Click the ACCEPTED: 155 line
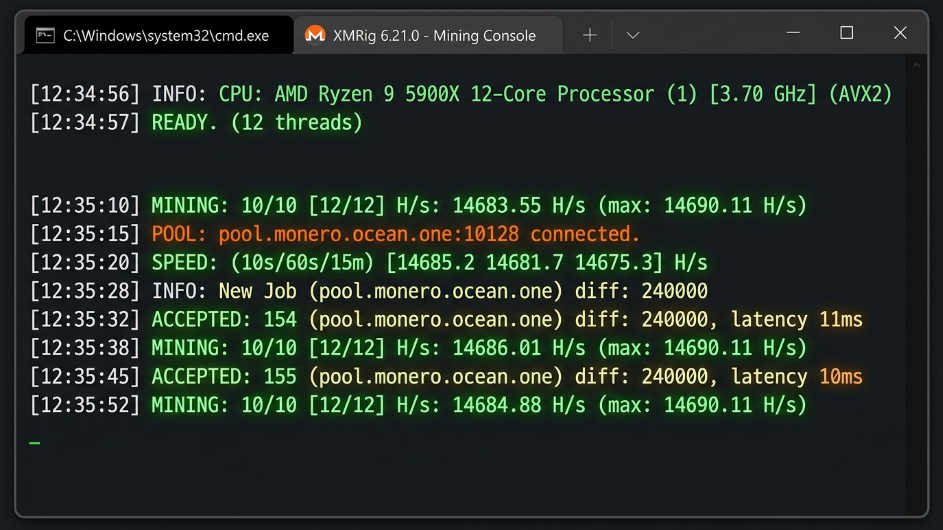Screen dimensions: 943x530 [x=446, y=377]
